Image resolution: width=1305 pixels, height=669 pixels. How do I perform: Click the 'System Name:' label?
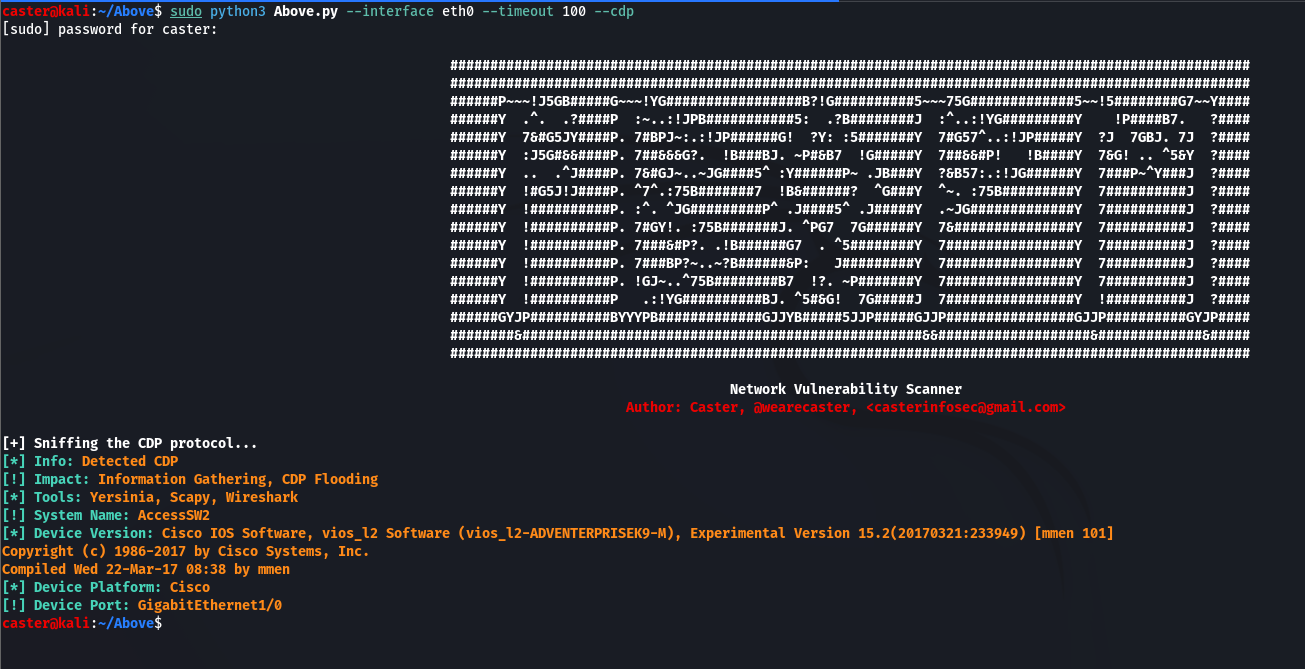[82, 515]
